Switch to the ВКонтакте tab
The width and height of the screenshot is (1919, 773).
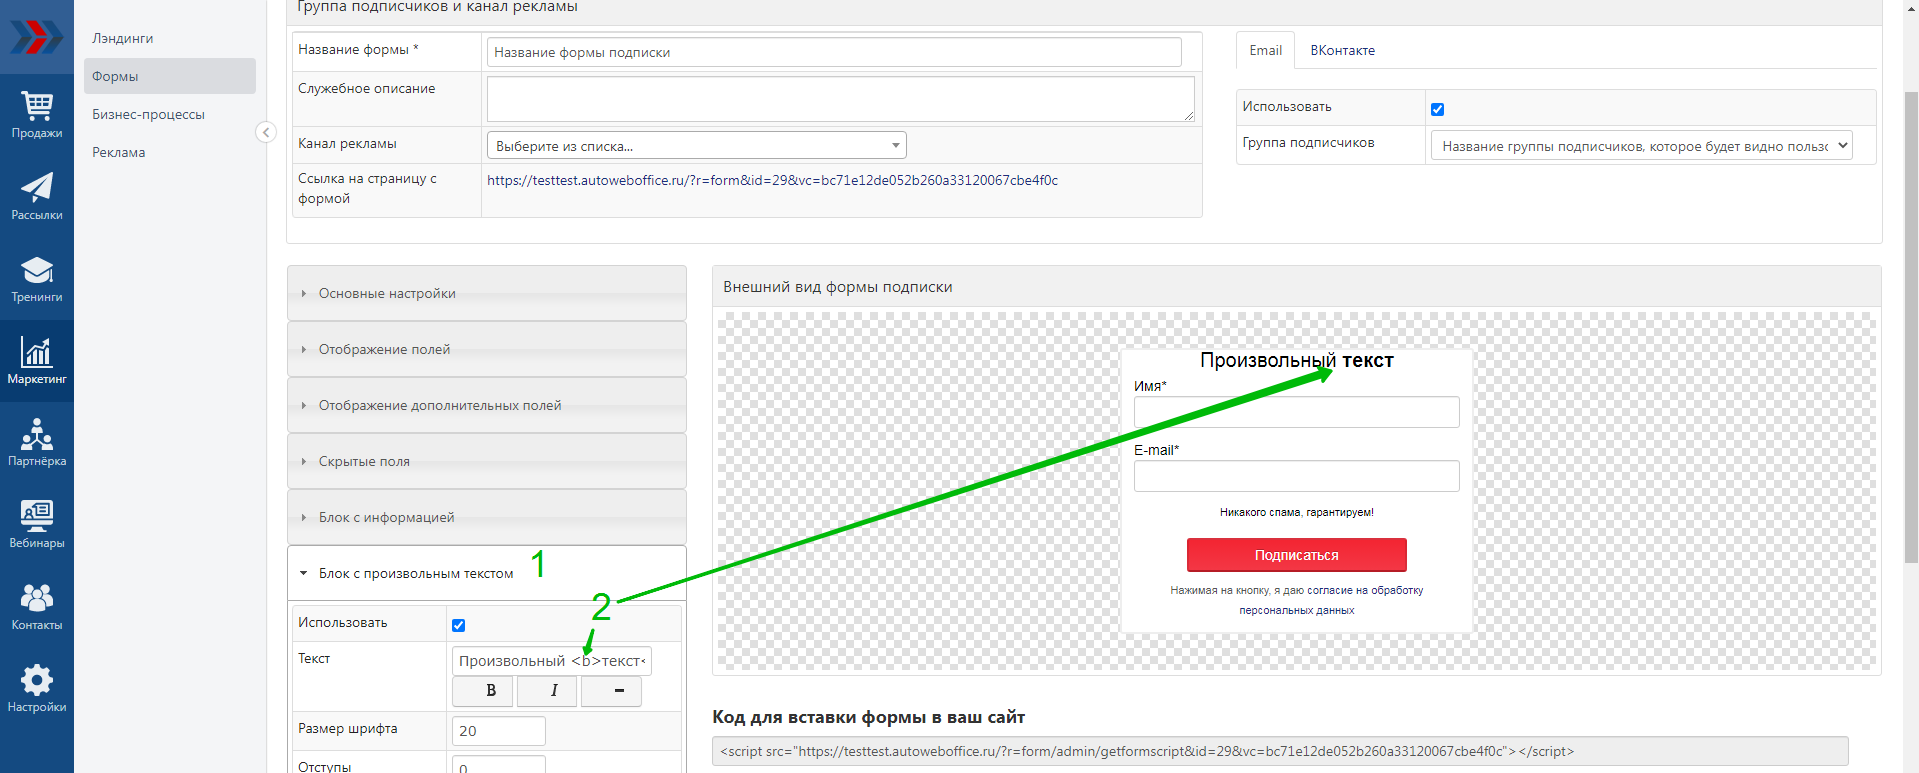click(1342, 50)
